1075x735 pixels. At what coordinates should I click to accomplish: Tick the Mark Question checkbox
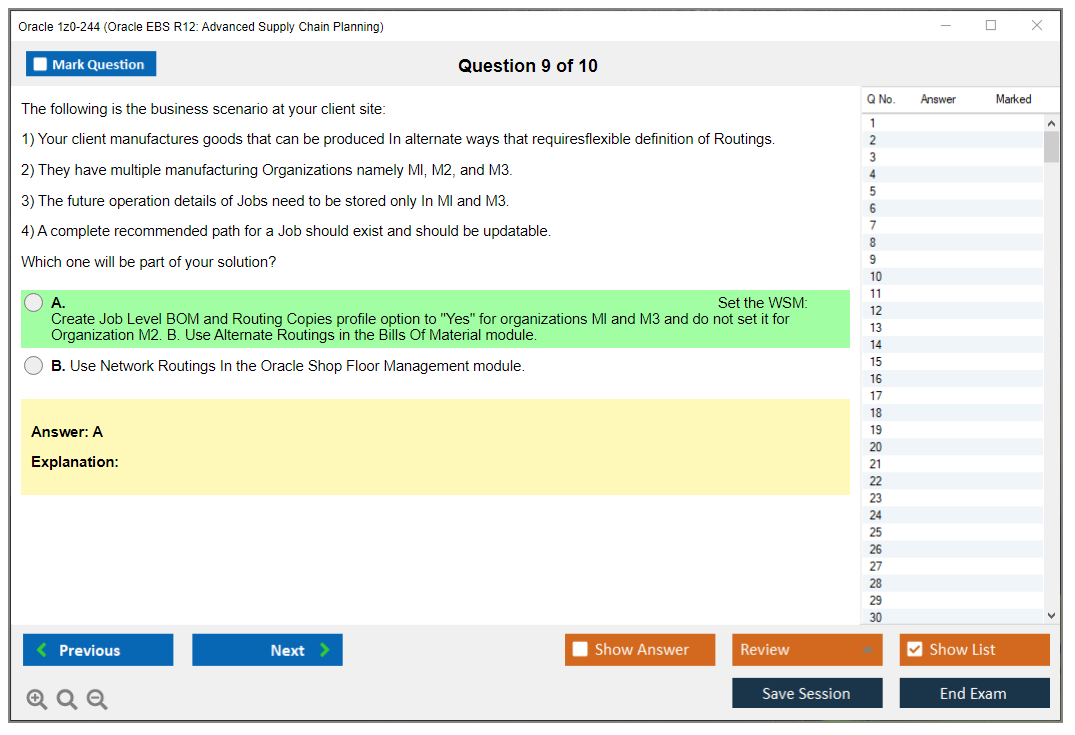[41, 65]
